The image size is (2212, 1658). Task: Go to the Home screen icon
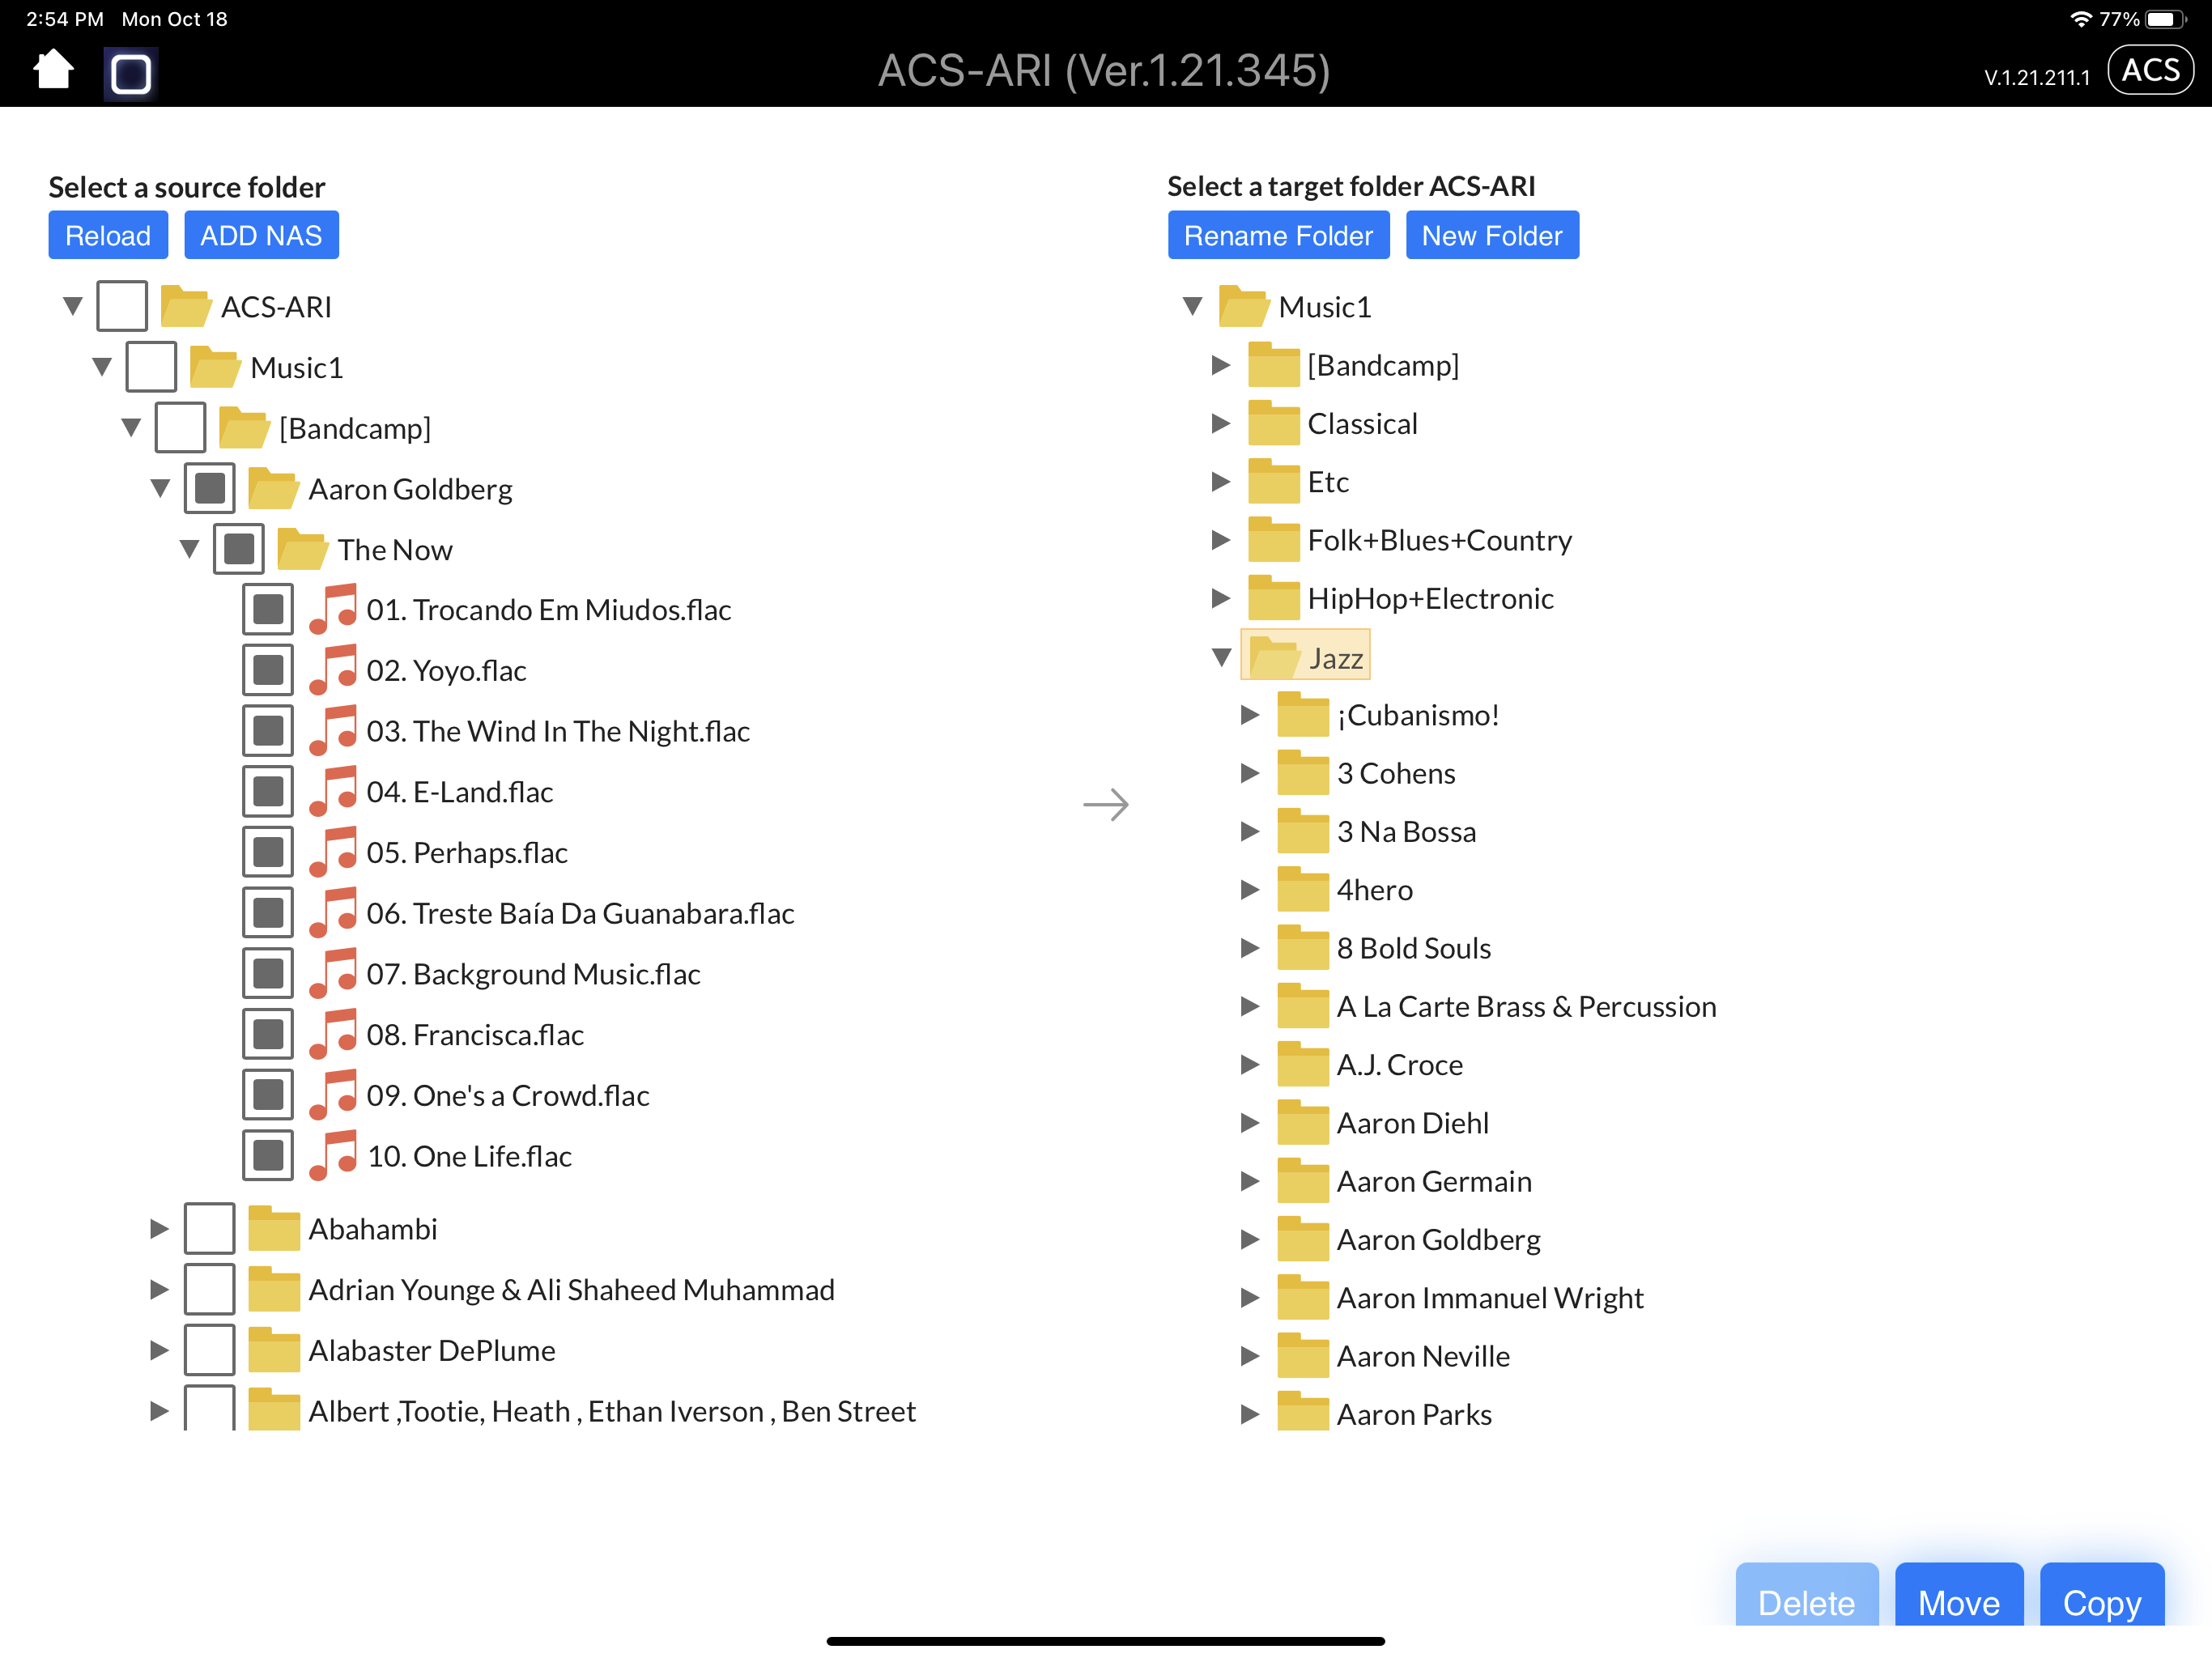pos(53,70)
